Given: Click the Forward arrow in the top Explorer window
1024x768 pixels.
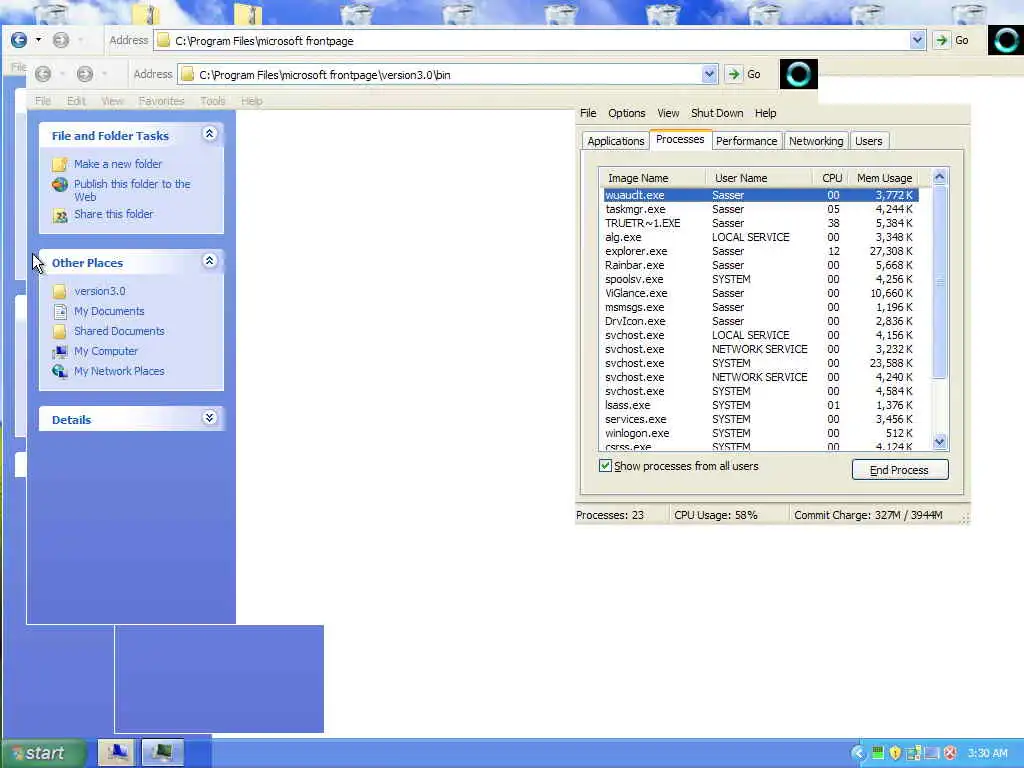Looking at the screenshot, I should click(x=61, y=40).
